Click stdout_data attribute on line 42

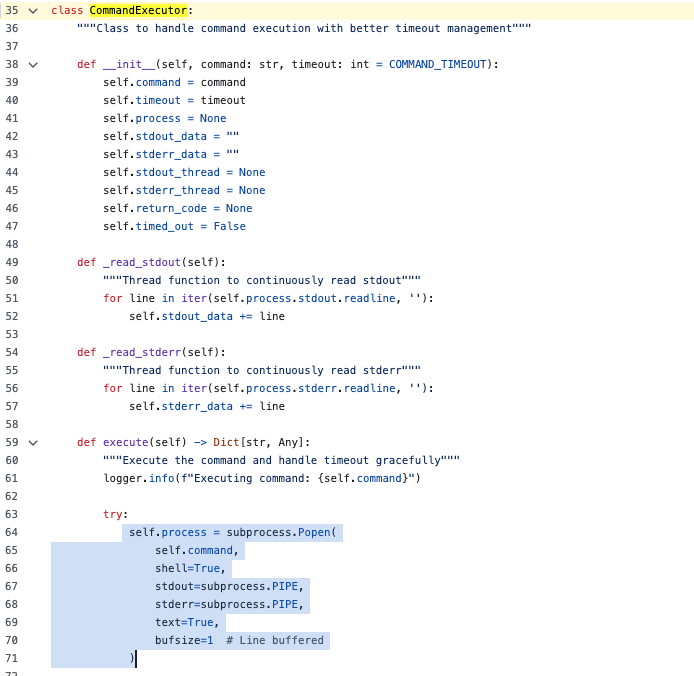(171, 136)
